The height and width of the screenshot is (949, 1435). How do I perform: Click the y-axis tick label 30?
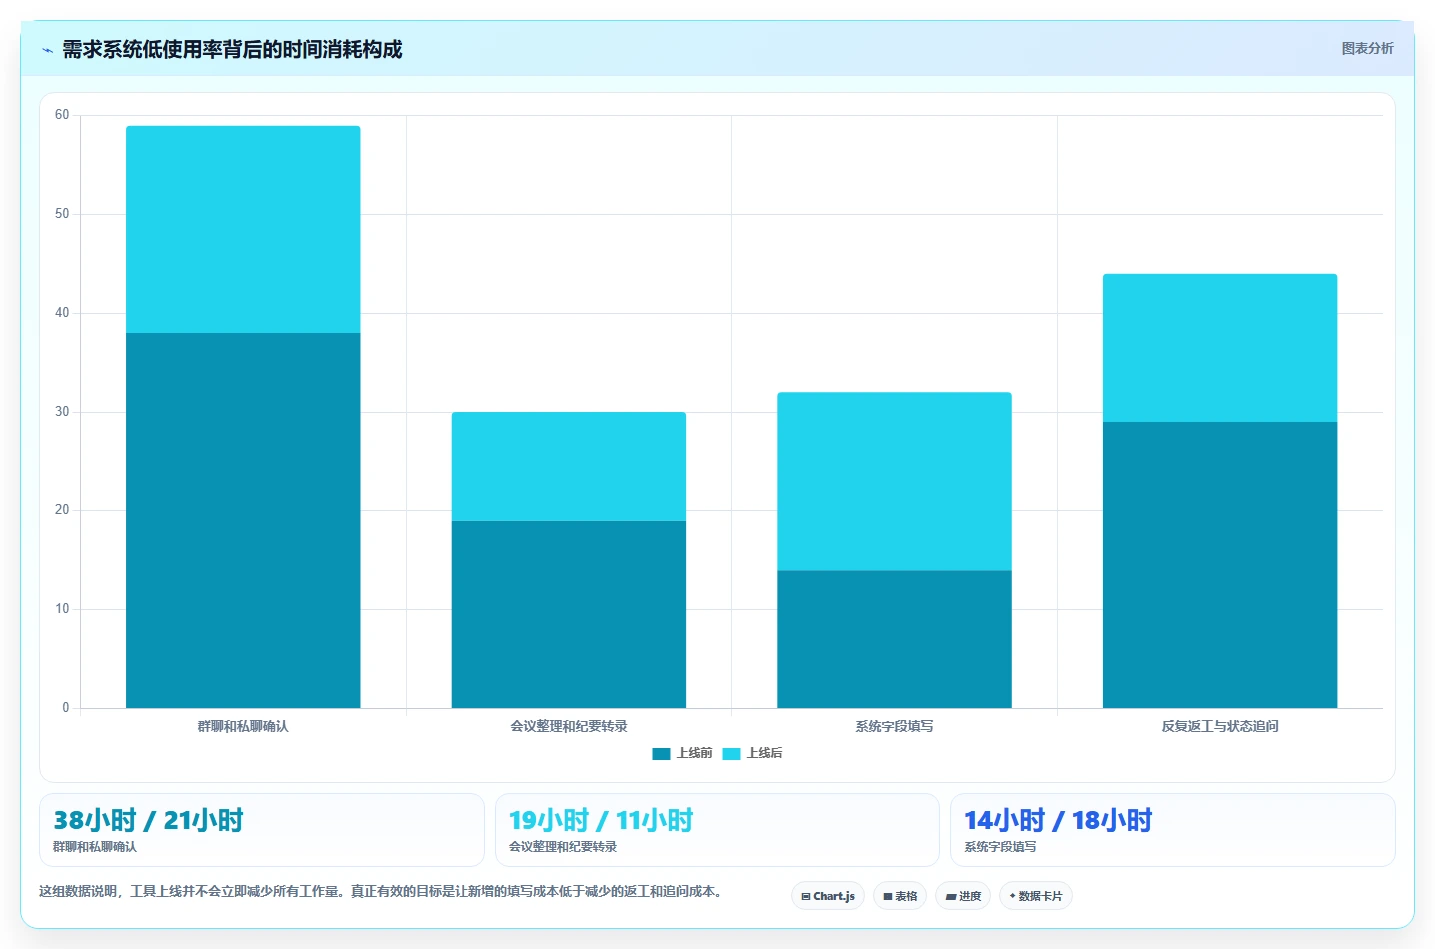62,412
